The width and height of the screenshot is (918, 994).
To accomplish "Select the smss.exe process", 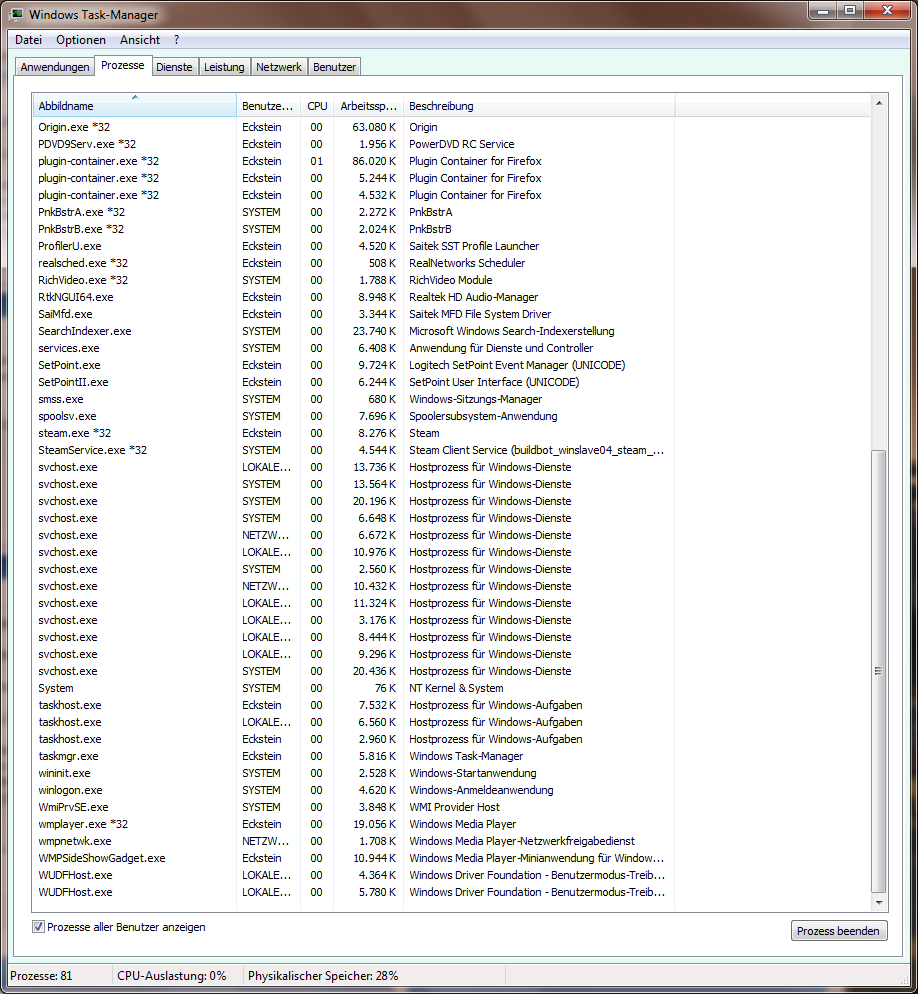I will [353, 399].
